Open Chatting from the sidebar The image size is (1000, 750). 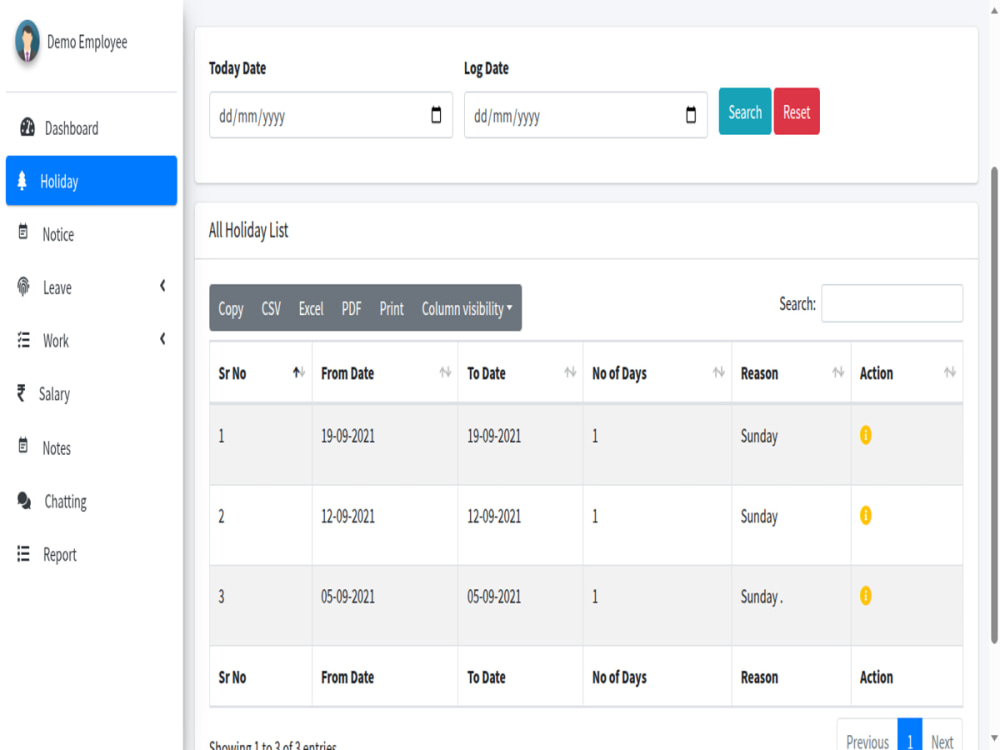[x=91, y=501]
